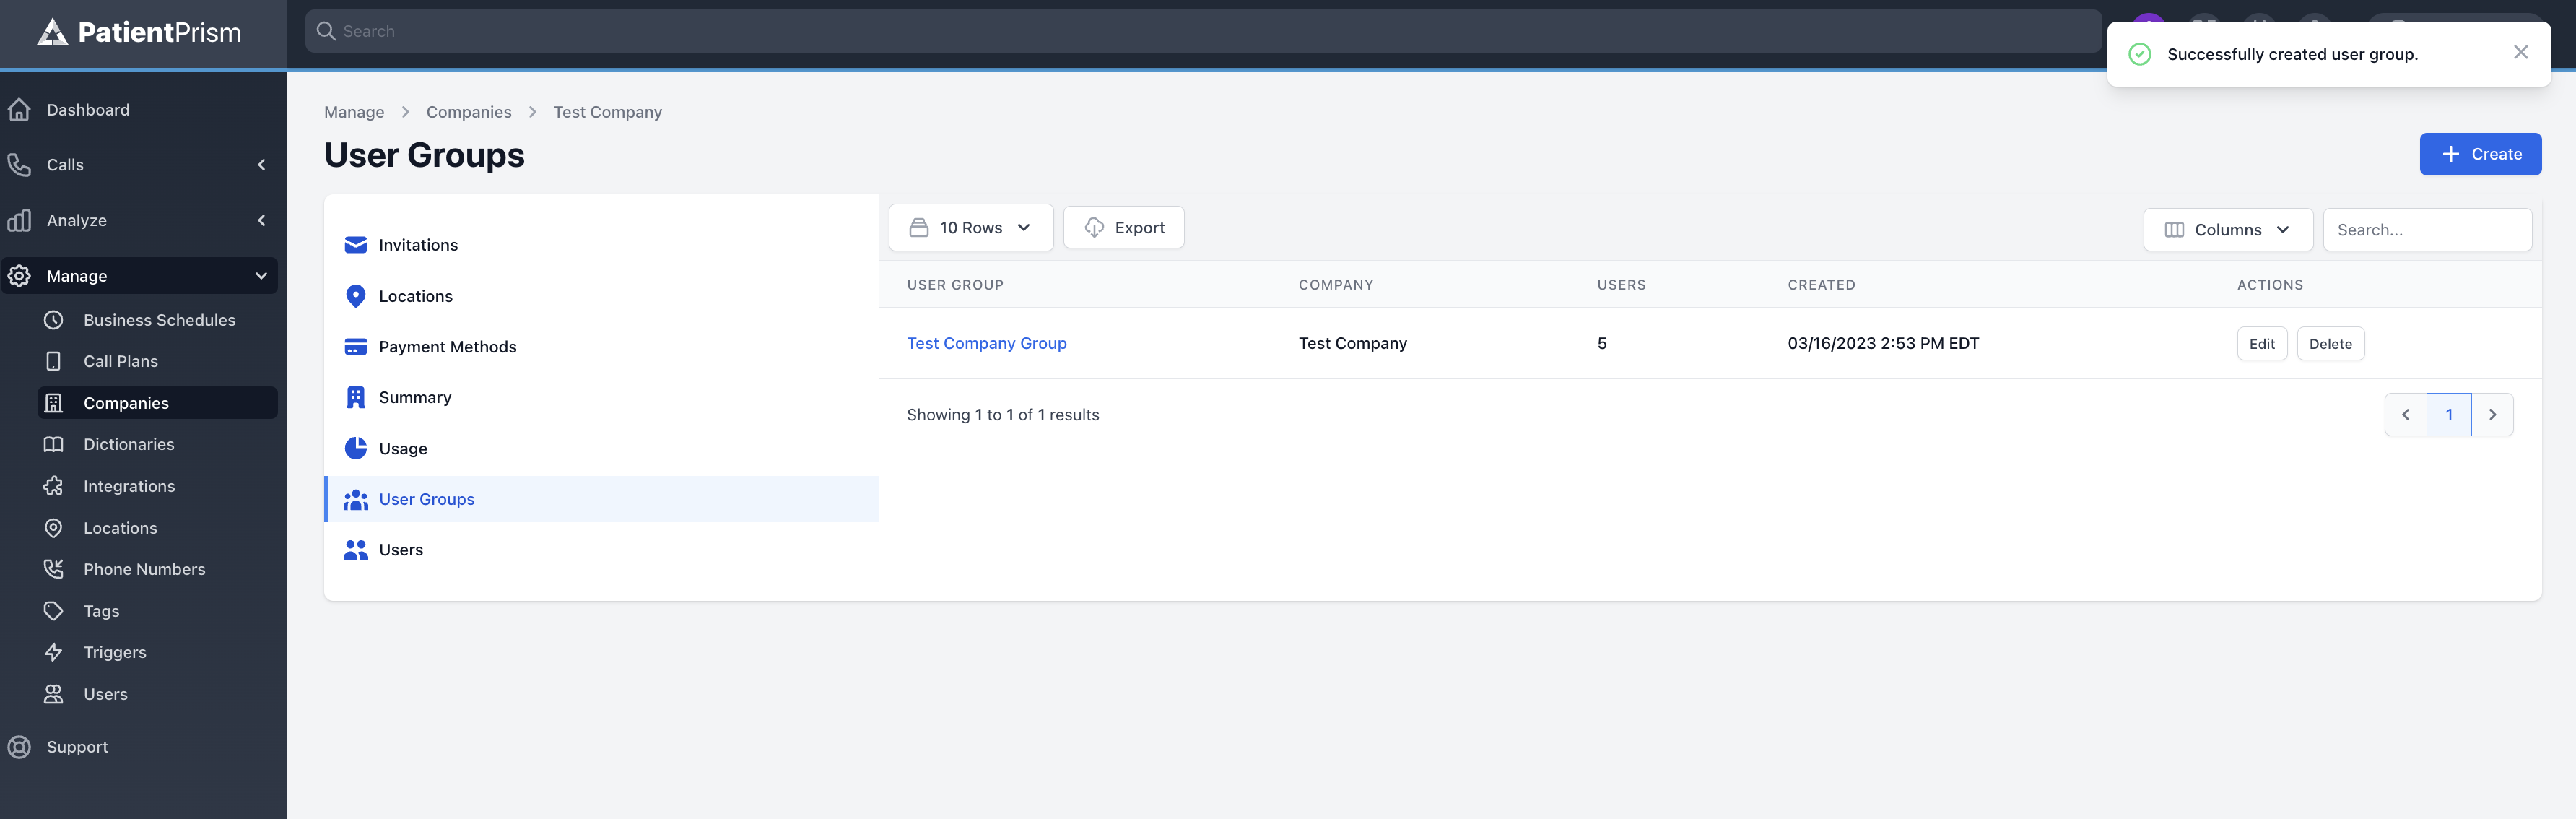
Task: Click the Companies building icon in sidebar
Action: click(54, 403)
